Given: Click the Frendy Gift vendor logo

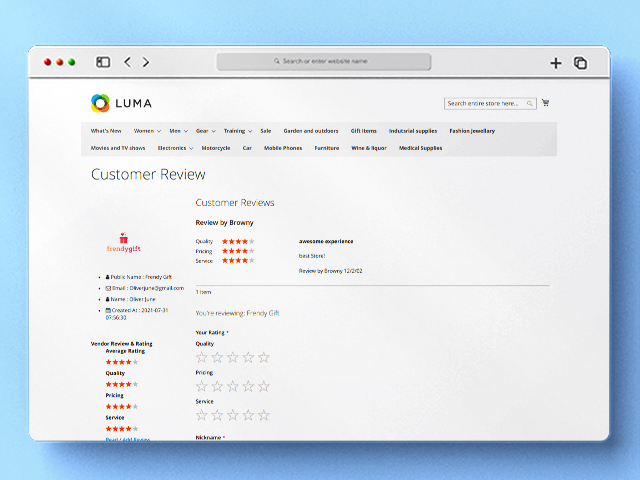Looking at the screenshot, I should [x=124, y=244].
